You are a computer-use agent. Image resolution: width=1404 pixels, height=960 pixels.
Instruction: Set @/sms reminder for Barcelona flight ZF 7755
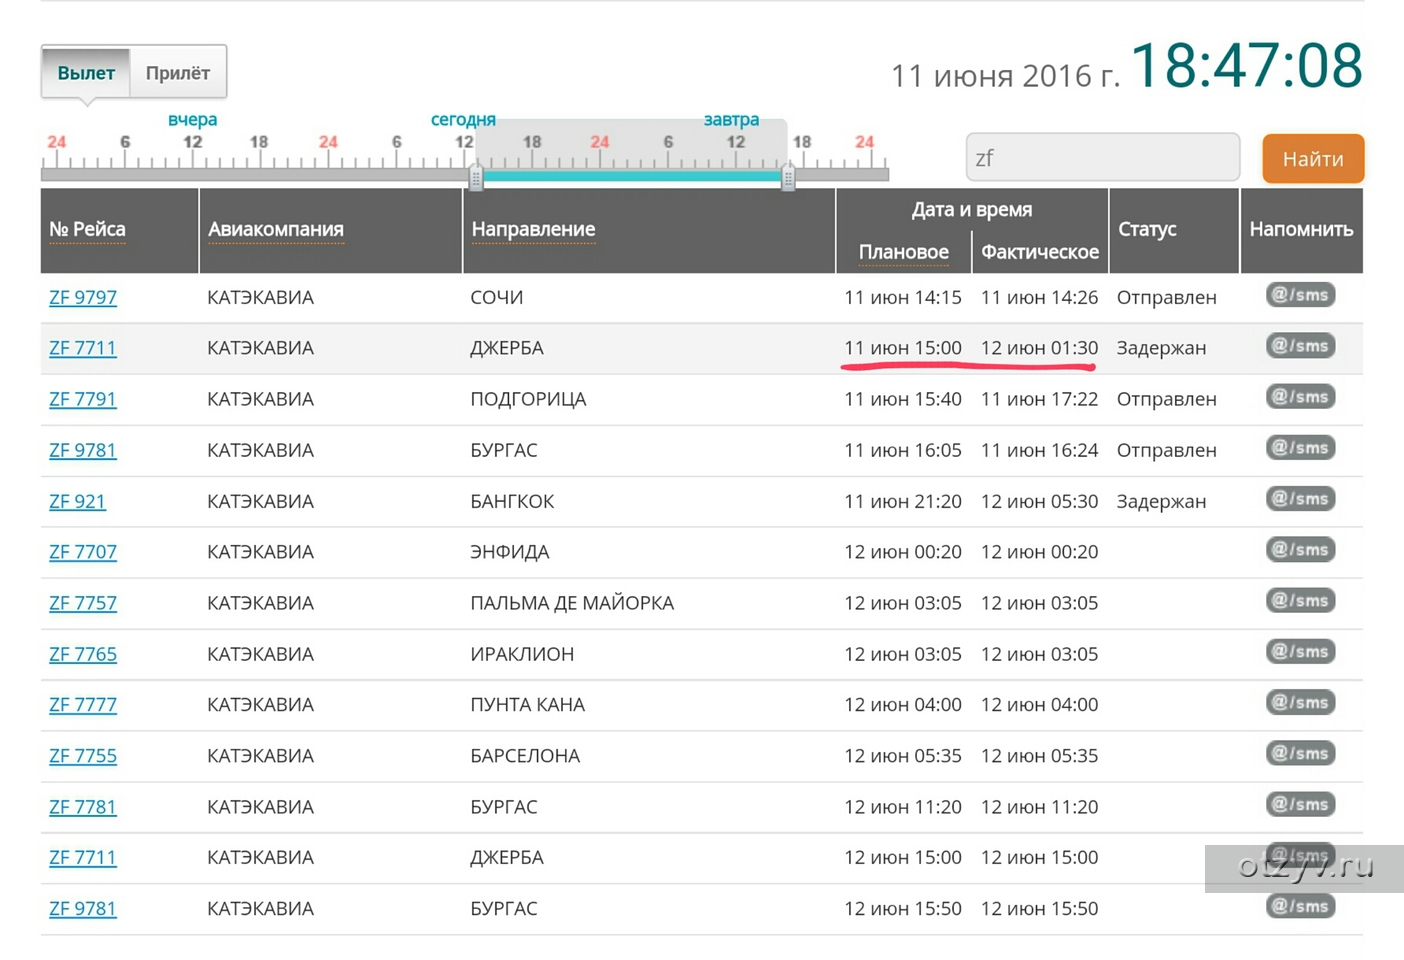(x=1300, y=754)
